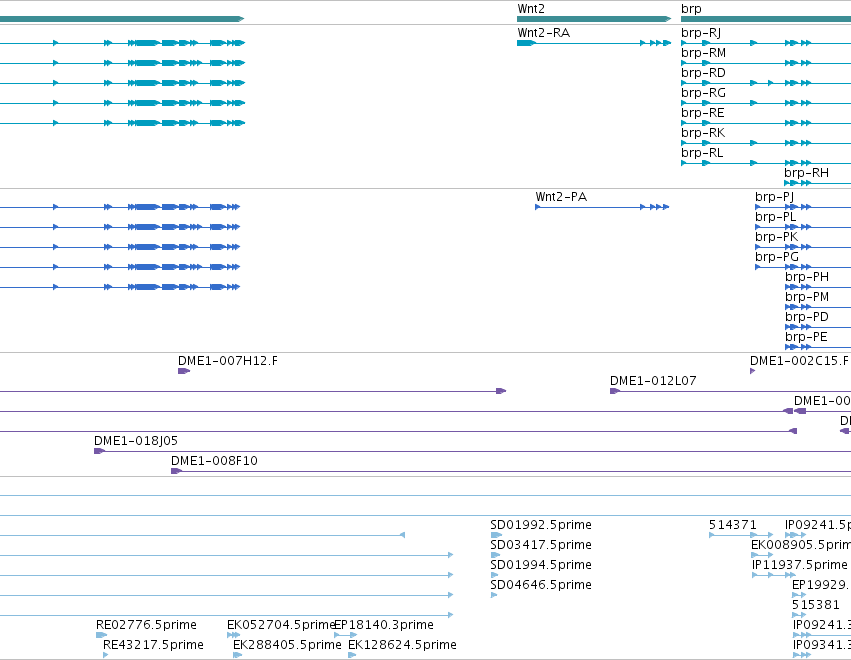Select the brp-RG transcript label
The image size is (851, 660).
[703, 93]
